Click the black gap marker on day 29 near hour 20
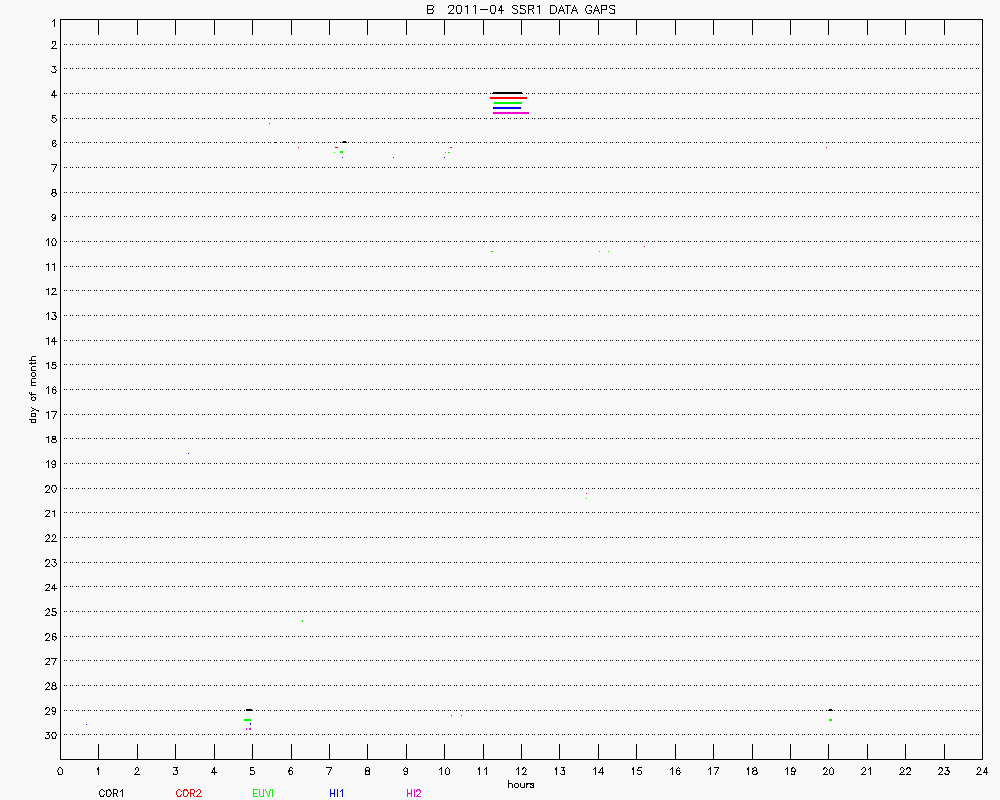The image size is (1000, 800). pyautogui.click(x=830, y=710)
